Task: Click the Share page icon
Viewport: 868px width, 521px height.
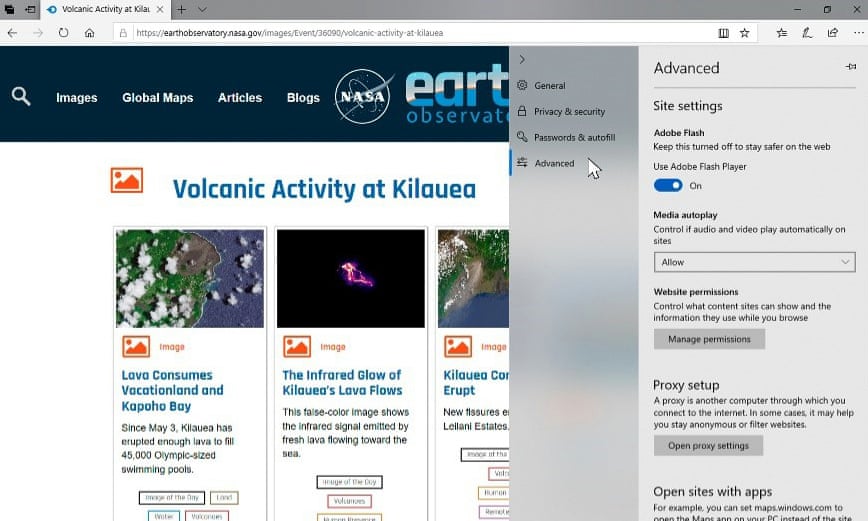Action: tap(833, 33)
